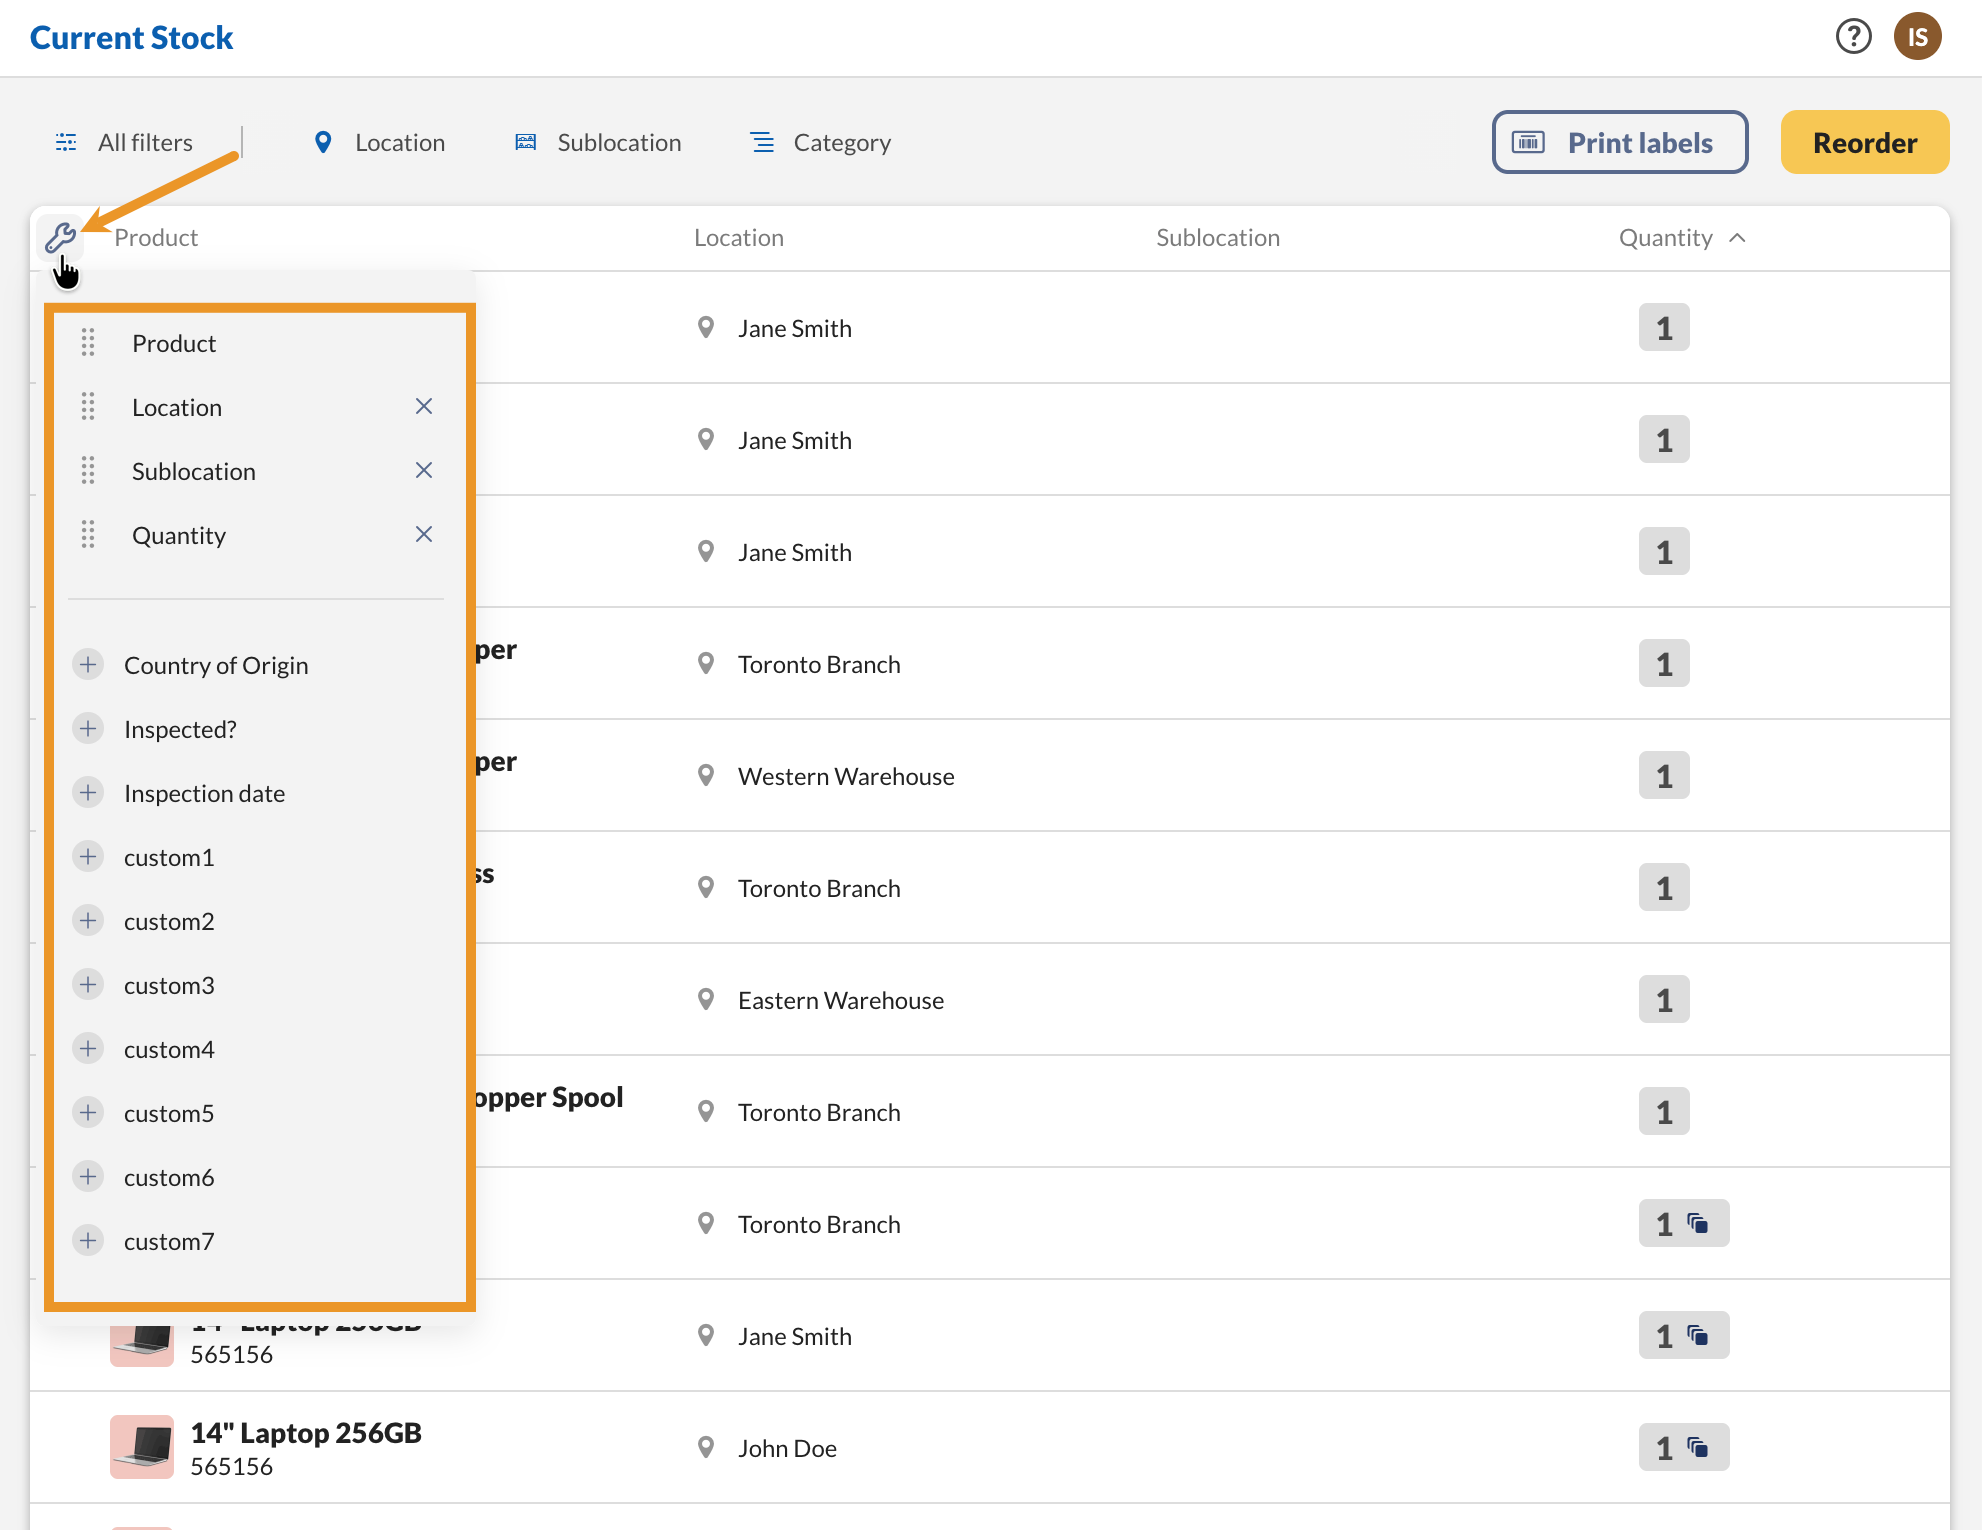This screenshot has width=1982, height=1530.
Task: Open the Category filter dropdown
Action: (821, 142)
